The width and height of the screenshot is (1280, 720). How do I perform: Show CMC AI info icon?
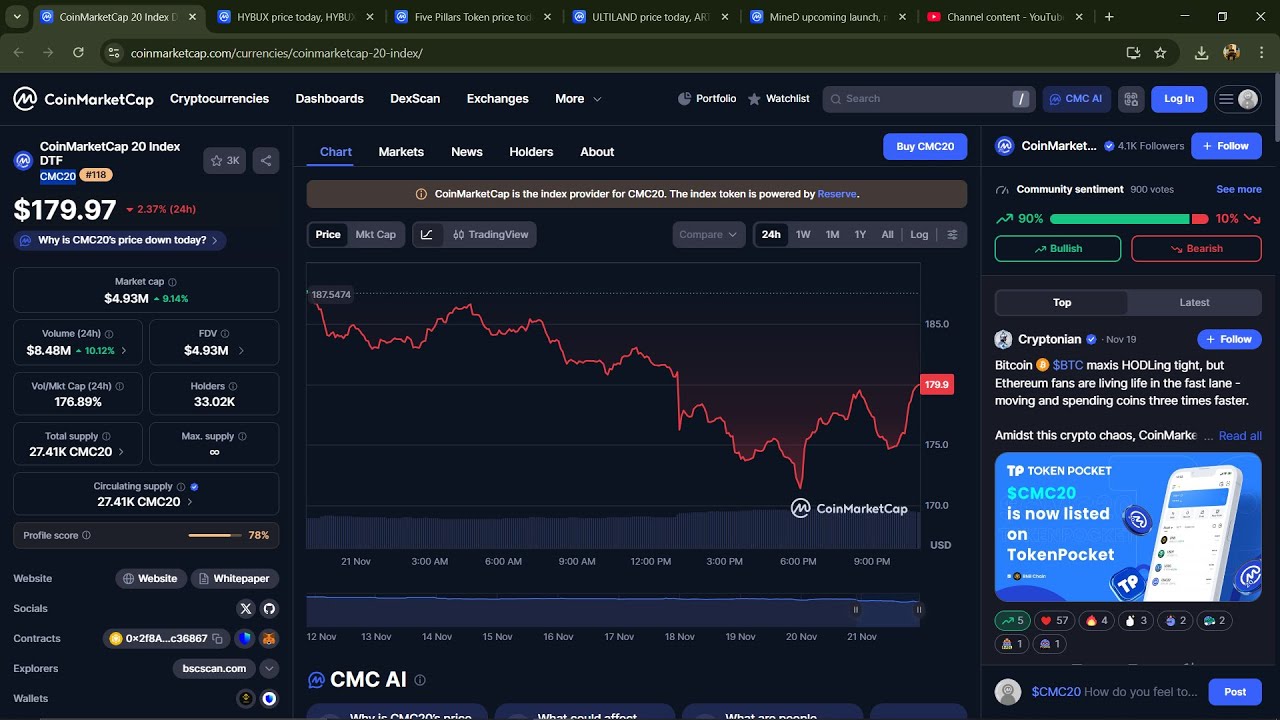[420, 680]
